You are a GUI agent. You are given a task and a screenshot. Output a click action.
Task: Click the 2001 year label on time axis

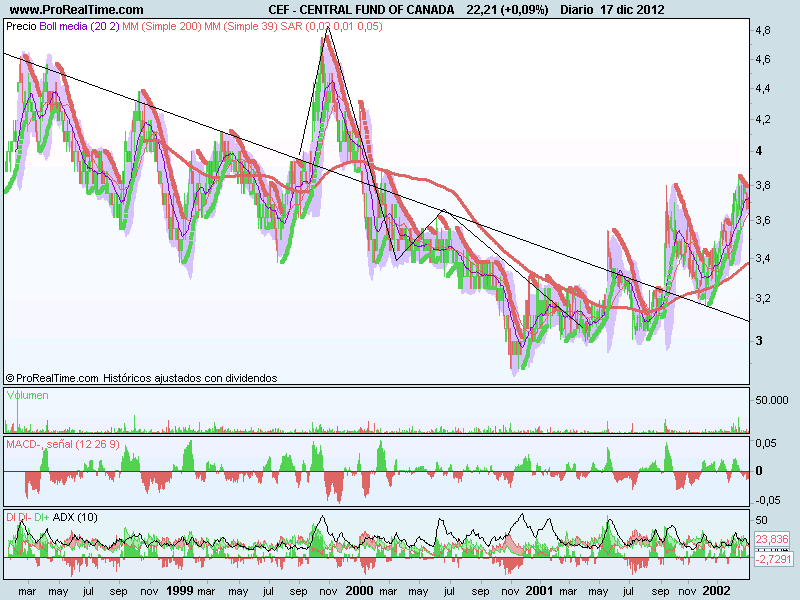539,591
